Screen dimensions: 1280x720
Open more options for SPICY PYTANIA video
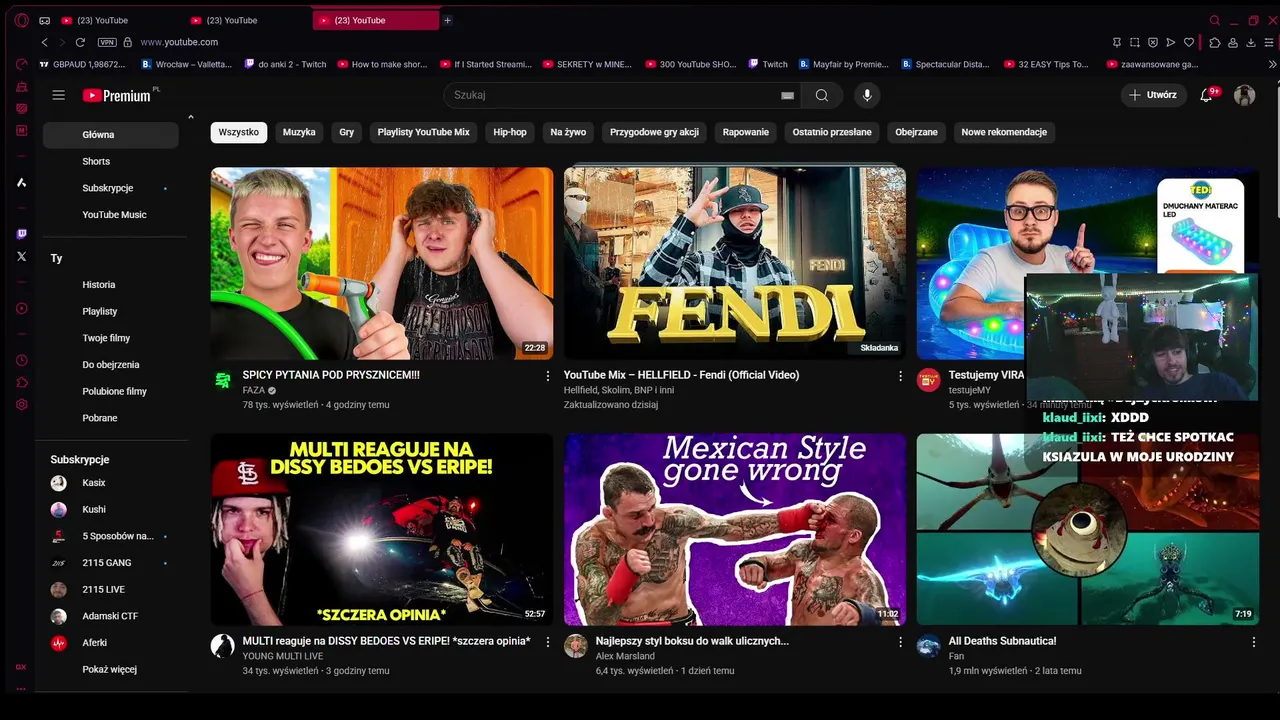(547, 376)
